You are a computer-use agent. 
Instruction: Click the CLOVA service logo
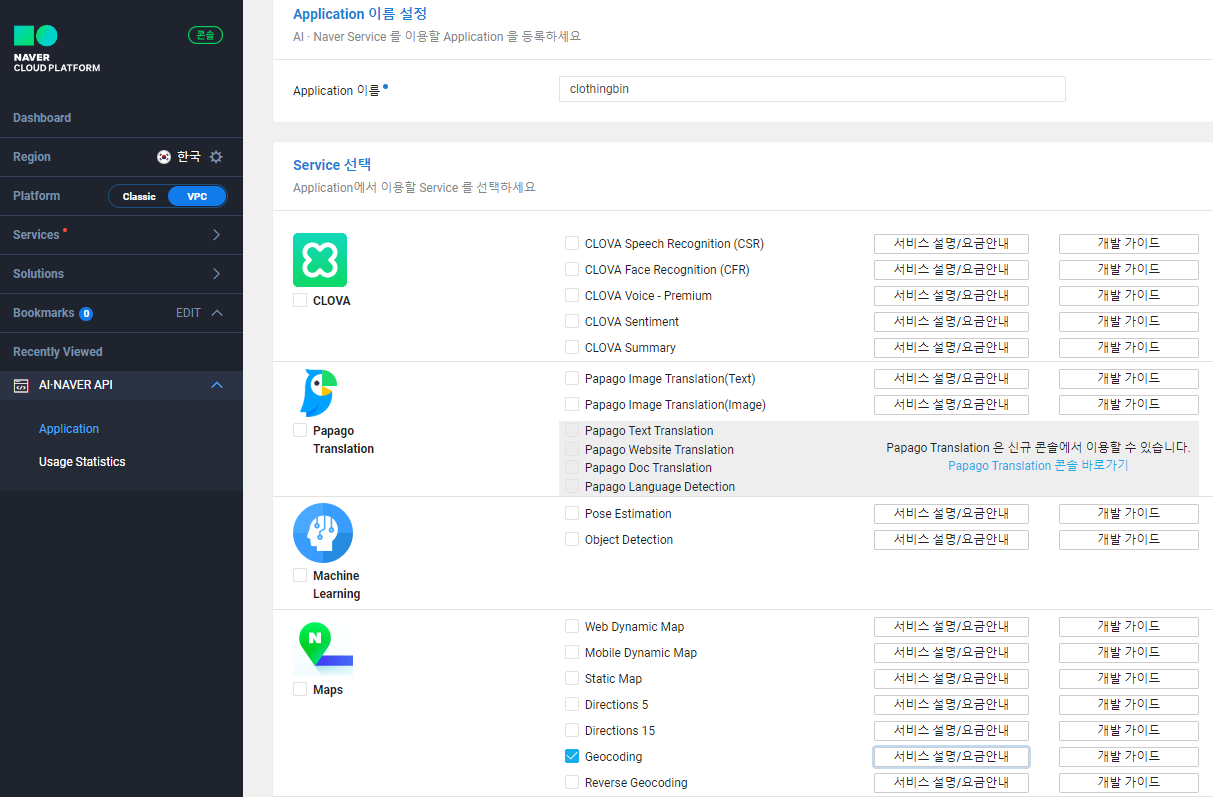(x=320, y=260)
